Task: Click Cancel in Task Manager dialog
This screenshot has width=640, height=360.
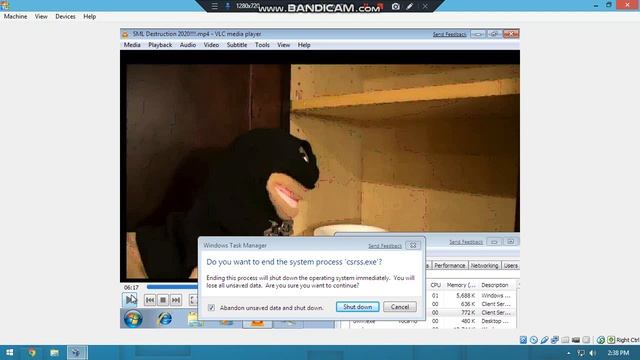Action: click(400, 307)
